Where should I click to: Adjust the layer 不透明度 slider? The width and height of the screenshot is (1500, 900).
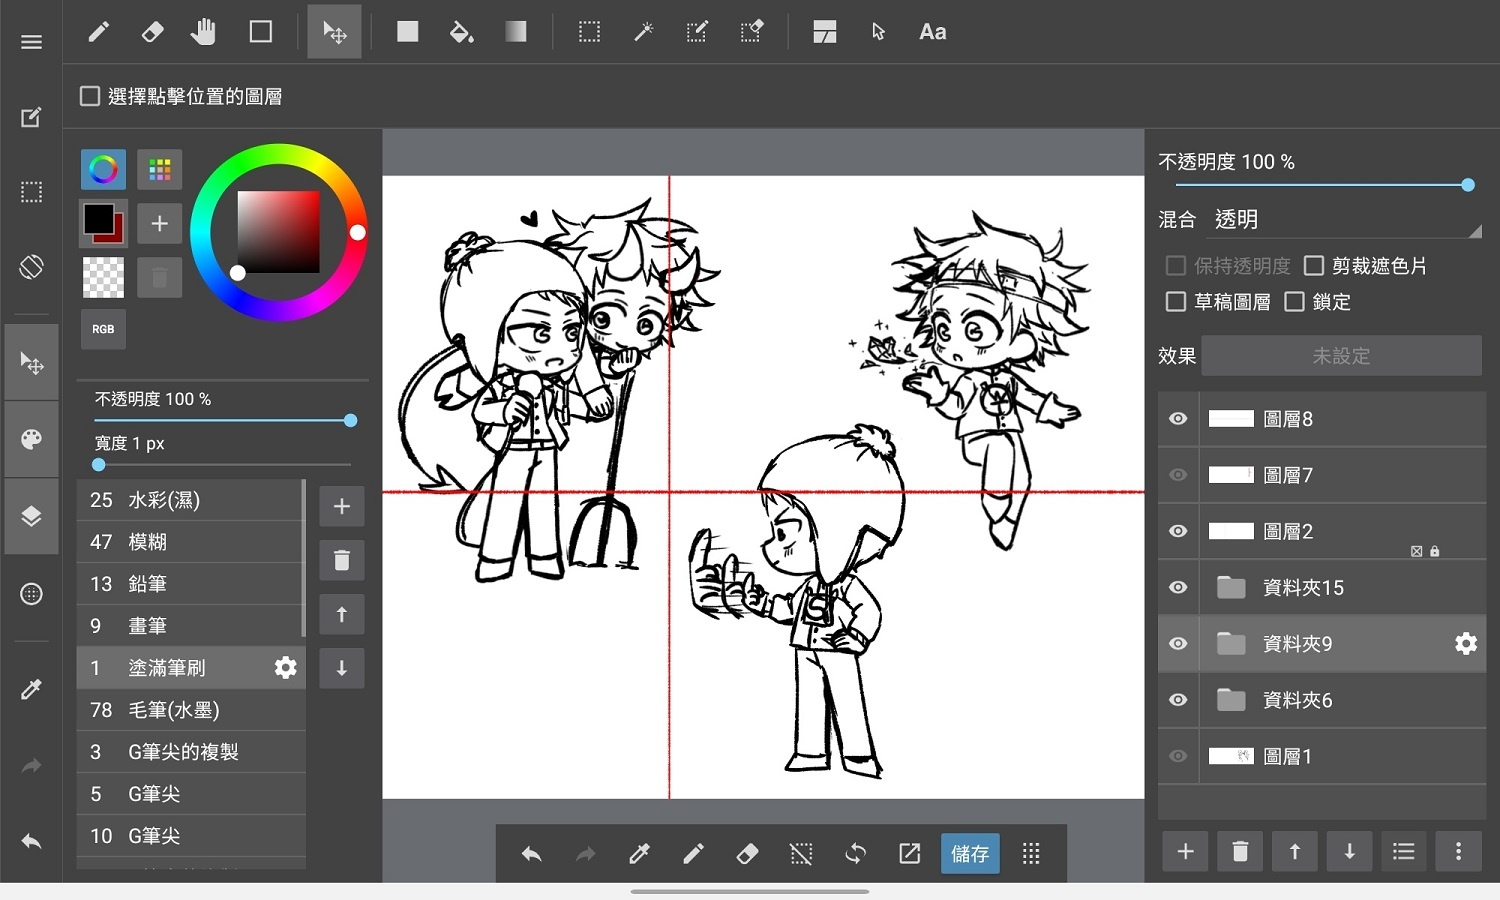pos(1322,185)
